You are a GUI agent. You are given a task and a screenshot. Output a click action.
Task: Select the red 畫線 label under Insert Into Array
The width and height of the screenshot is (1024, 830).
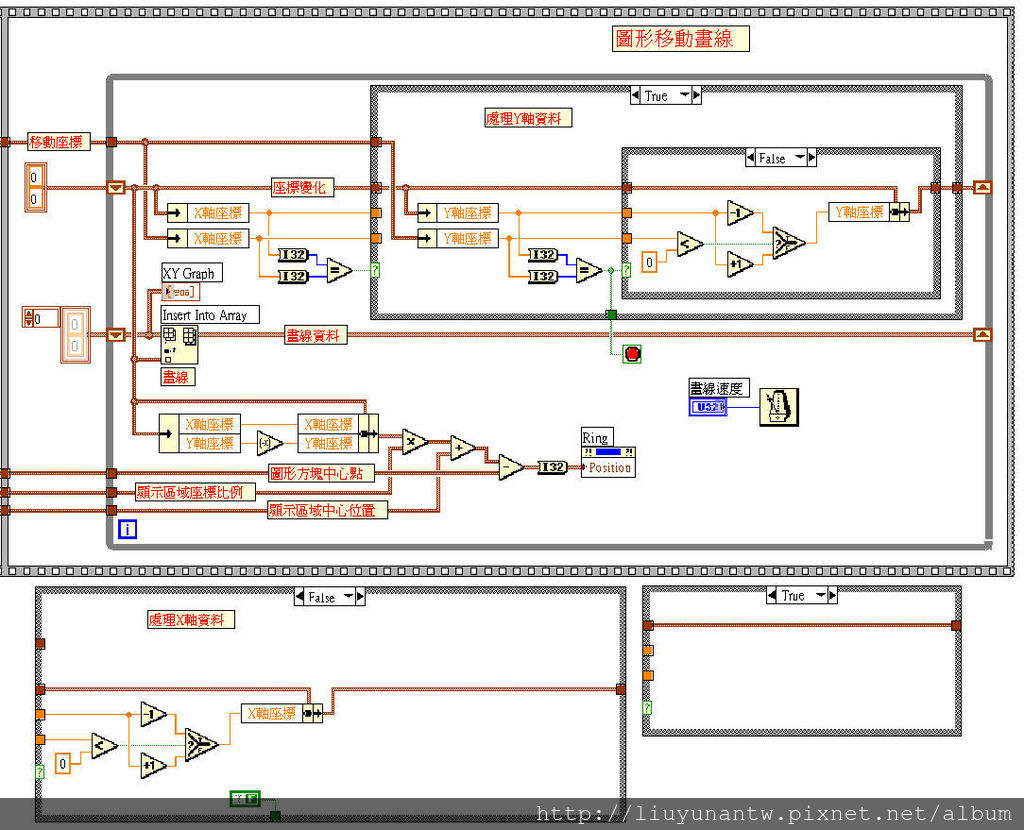[178, 377]
